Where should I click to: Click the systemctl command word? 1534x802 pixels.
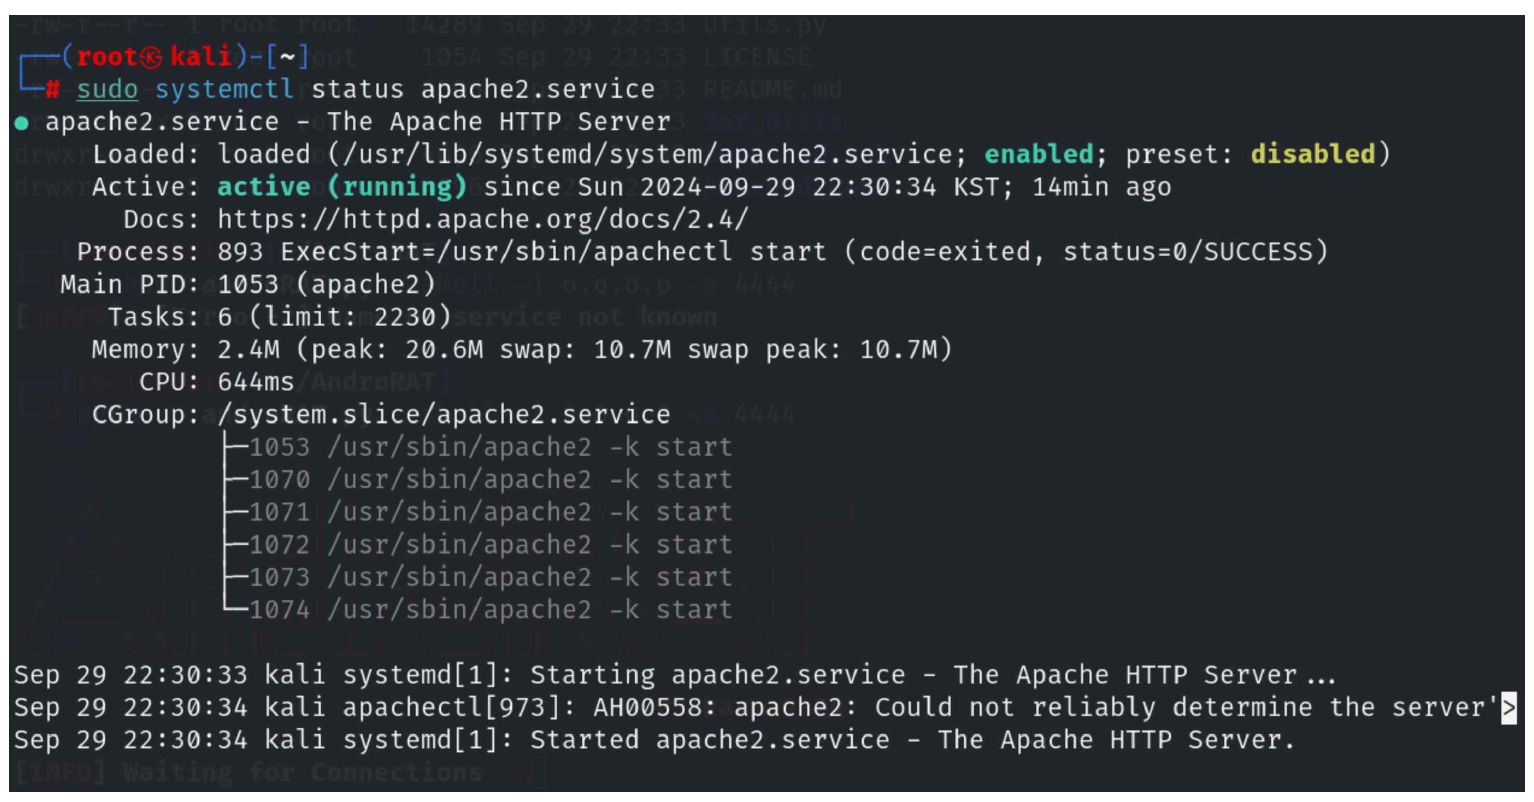click(x=224, y=90)
